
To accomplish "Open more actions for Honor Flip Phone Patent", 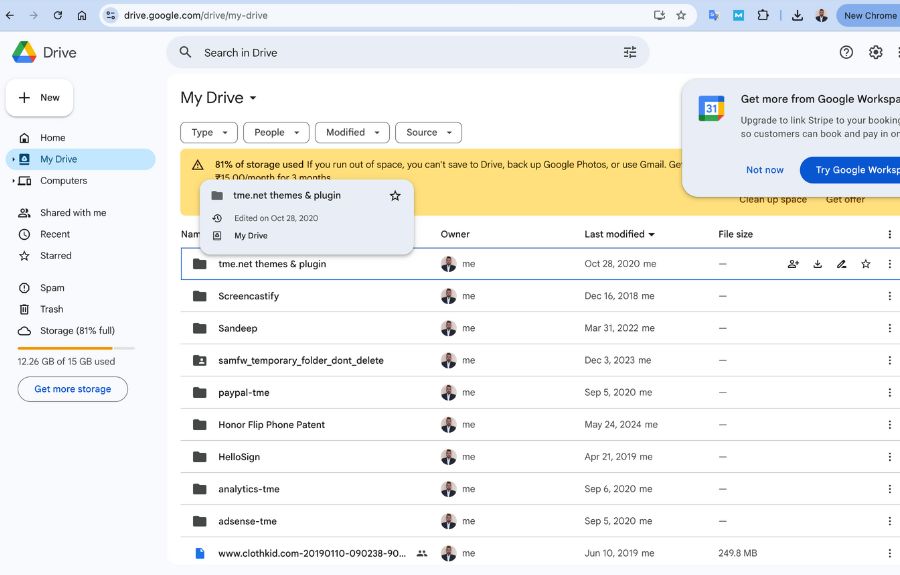I will (890, 425).
